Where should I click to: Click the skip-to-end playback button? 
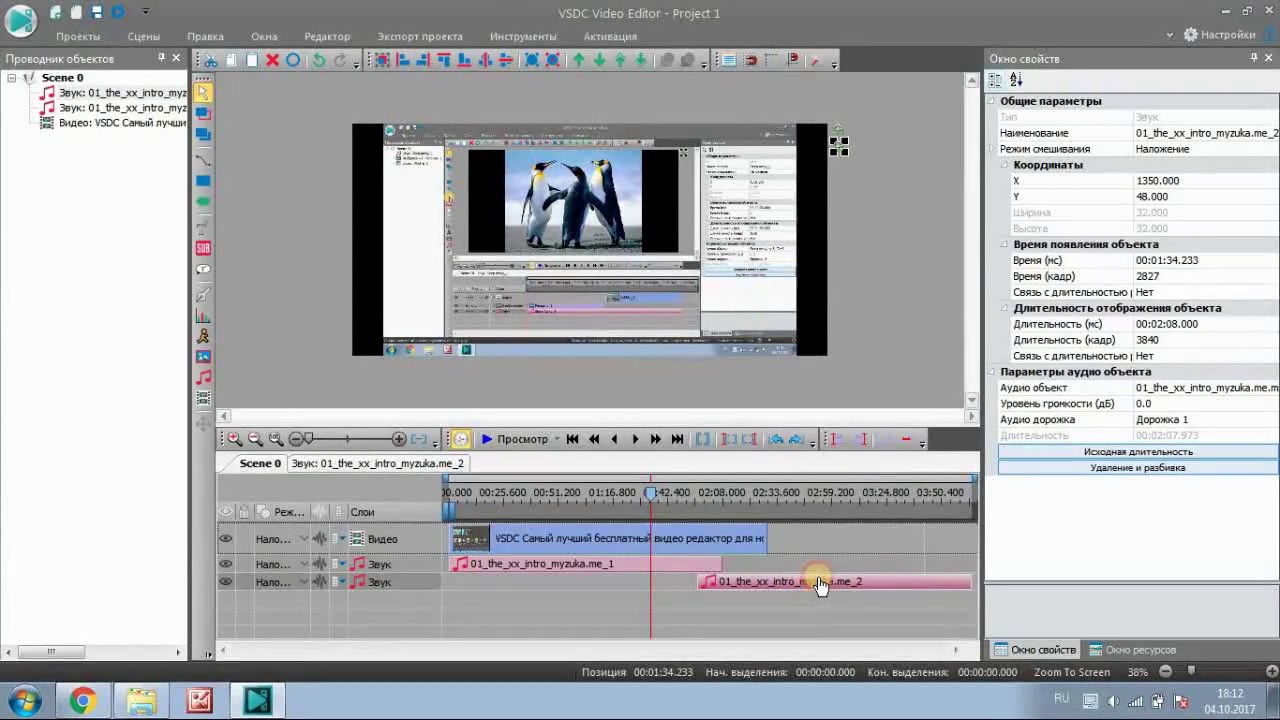click(x=677, y=439)
